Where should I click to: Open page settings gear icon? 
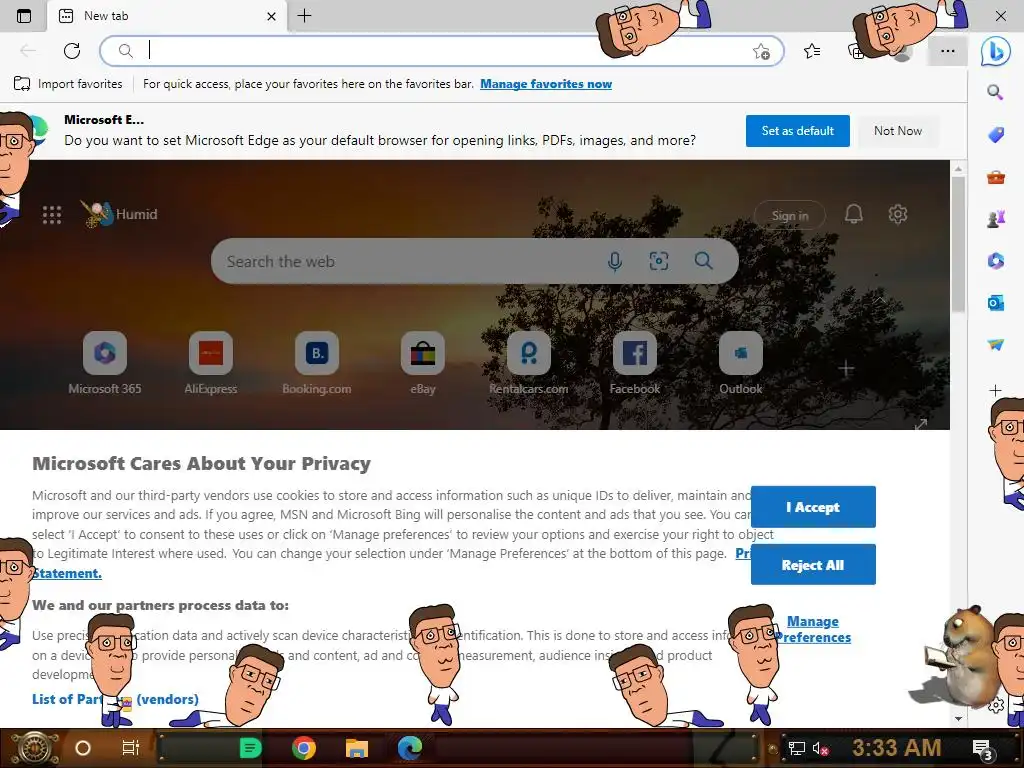click(x=898, y=214)
